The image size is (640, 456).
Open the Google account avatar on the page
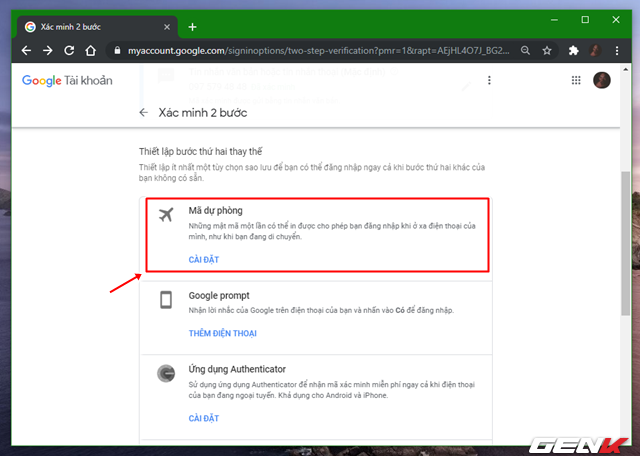[602, 80]
